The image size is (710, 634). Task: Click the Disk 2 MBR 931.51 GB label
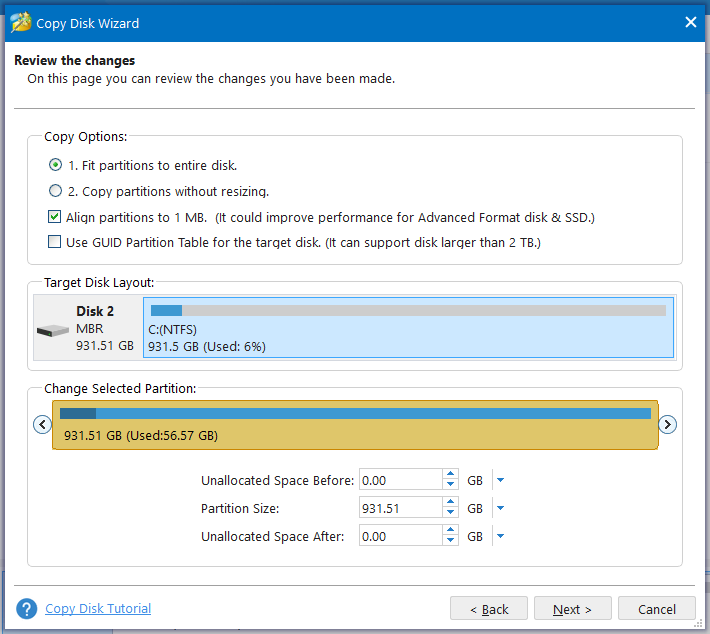pos(105,328)
